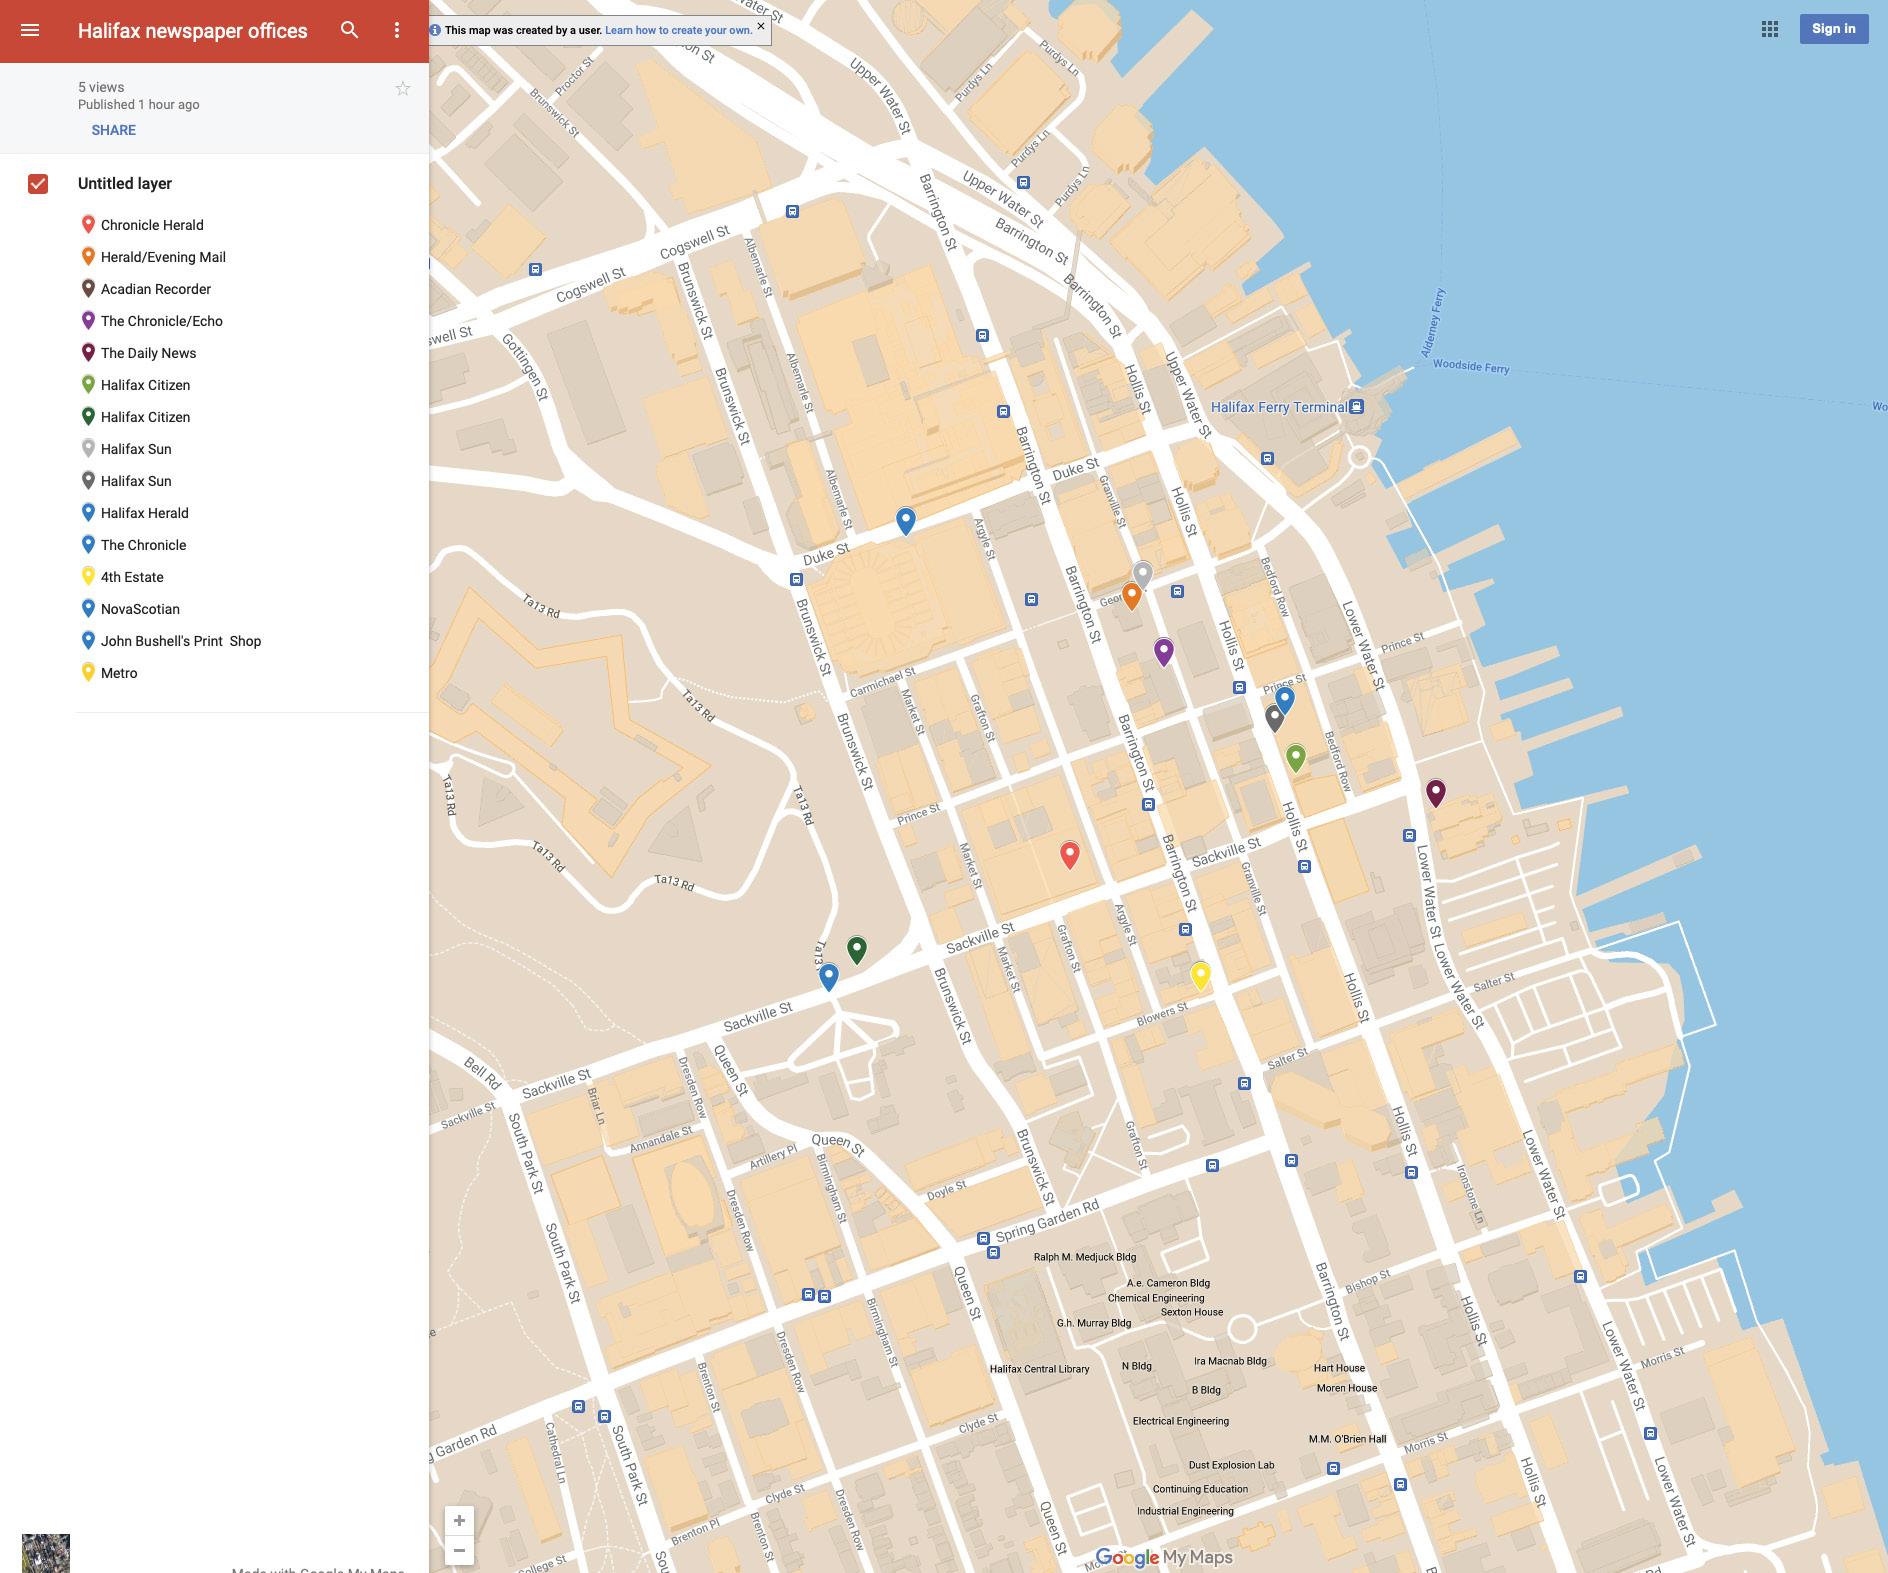Click the 'Halifax Ferry Terminal' map label
Image resolution: width=1888 pixels, height=1573 pixels.
point(1279,407)
